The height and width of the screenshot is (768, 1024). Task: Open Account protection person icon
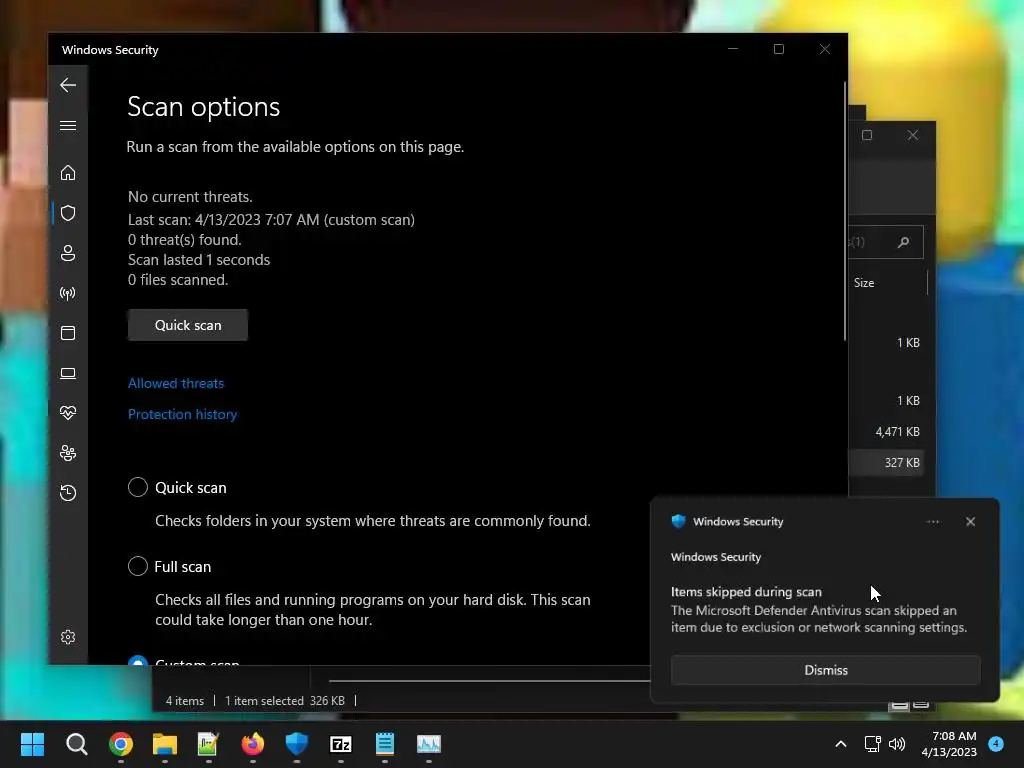(68, 253)
